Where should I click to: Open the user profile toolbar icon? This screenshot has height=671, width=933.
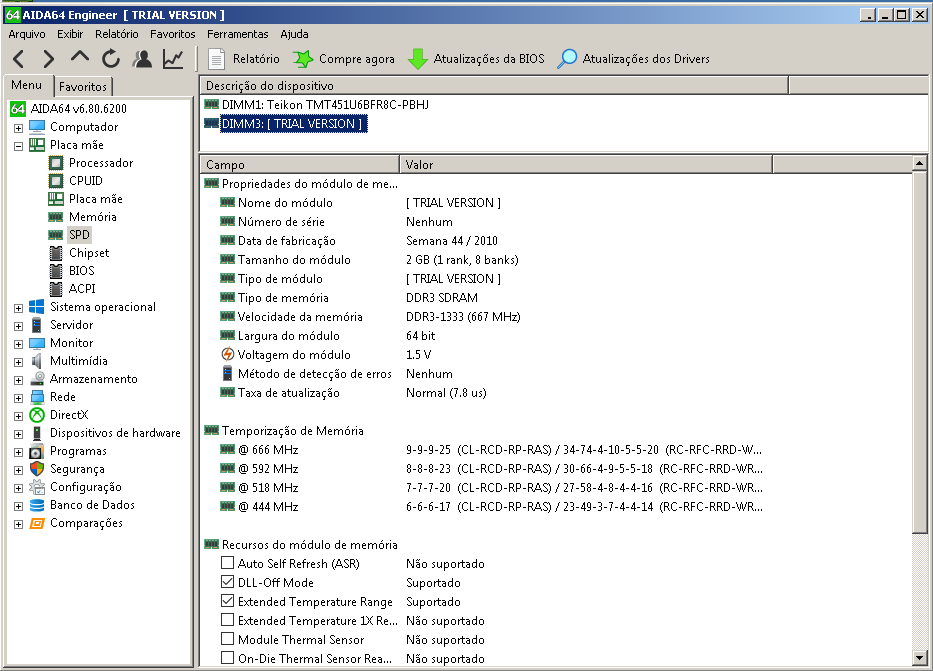click(x=142, y=59)
